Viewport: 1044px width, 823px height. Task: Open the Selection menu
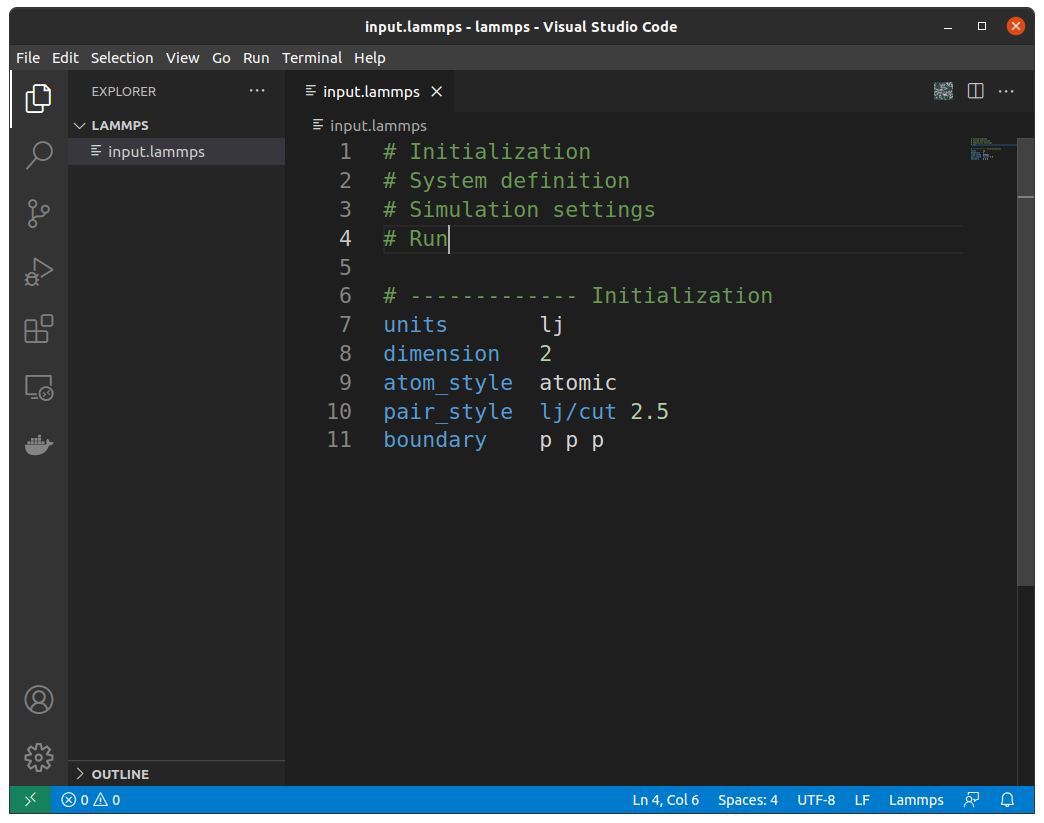(x=122, y=58)
